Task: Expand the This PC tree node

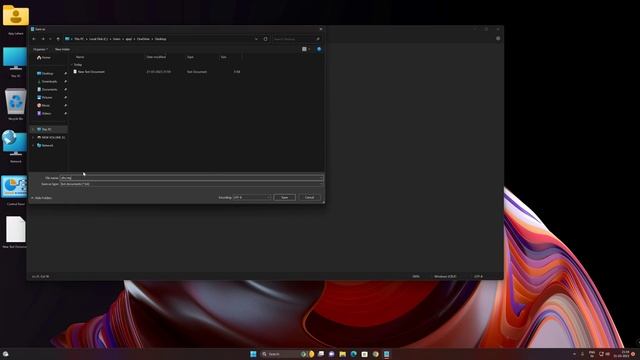Action: pyautogui.click(x=33, y=129)
